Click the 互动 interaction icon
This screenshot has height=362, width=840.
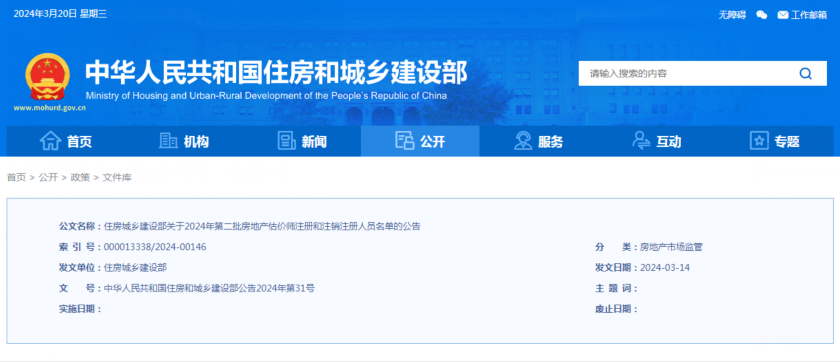tap(641, 141)
